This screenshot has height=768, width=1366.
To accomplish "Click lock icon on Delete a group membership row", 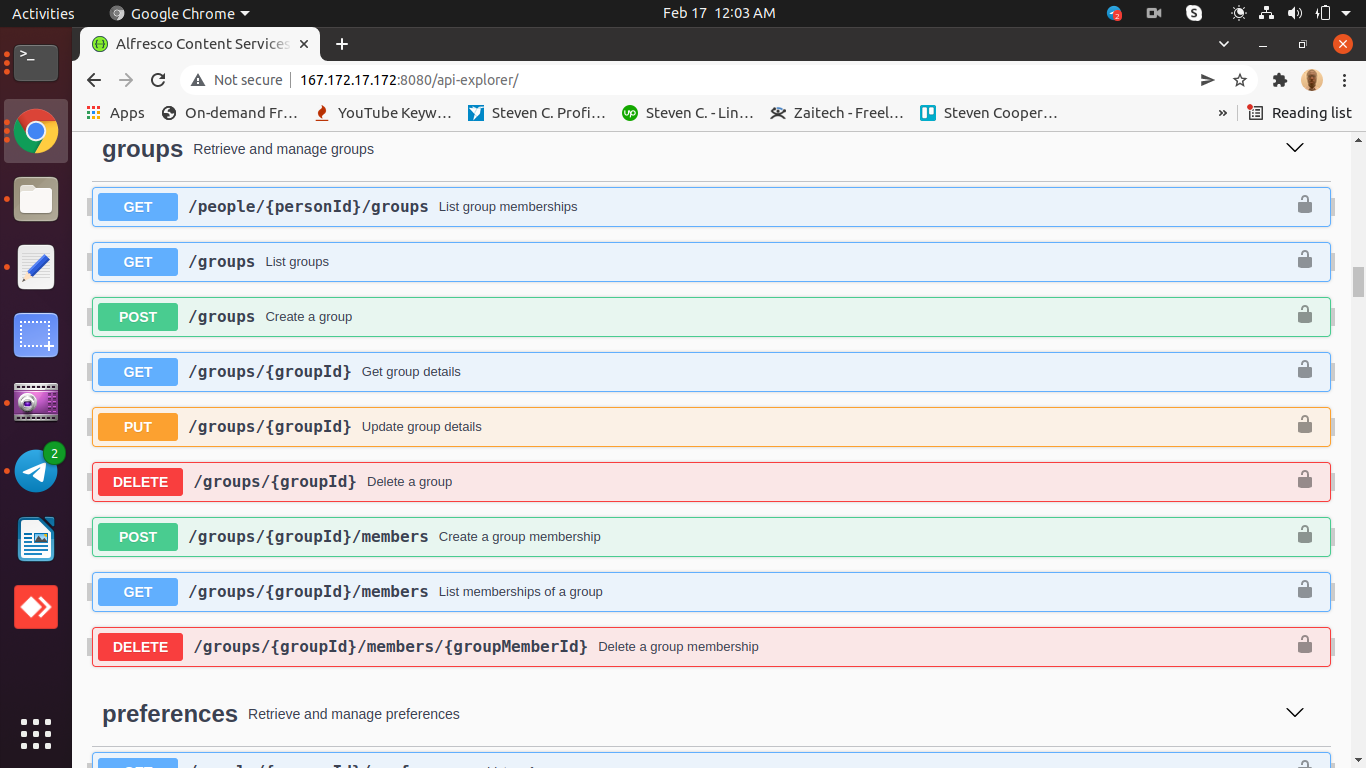I will click(1304, 645).
